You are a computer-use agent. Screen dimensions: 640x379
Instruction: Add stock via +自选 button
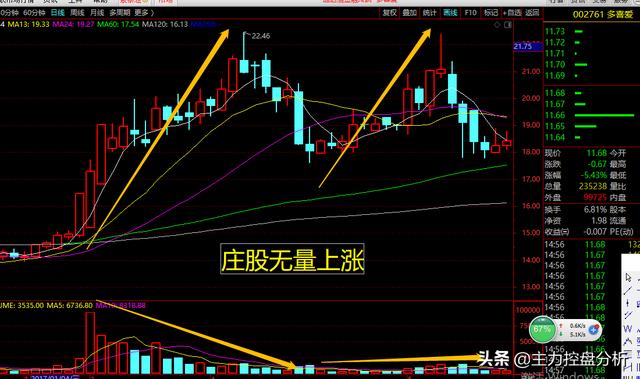coord(512,13)
